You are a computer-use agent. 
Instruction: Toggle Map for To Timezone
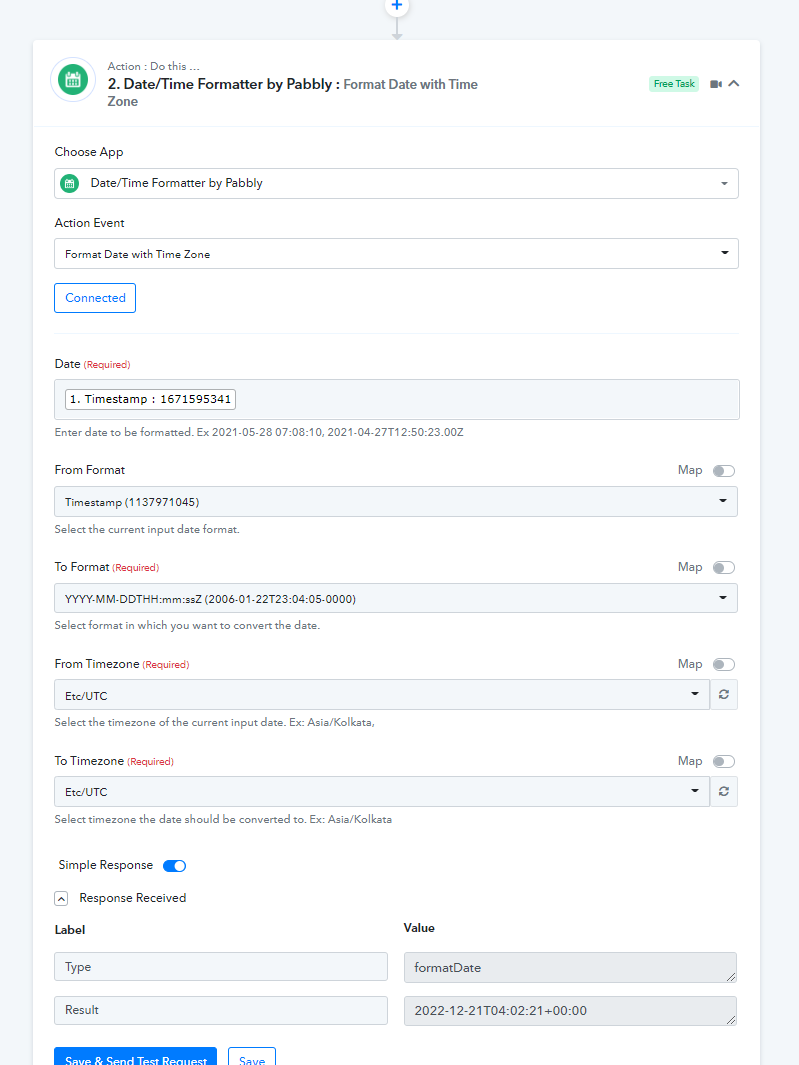point(724,761)
